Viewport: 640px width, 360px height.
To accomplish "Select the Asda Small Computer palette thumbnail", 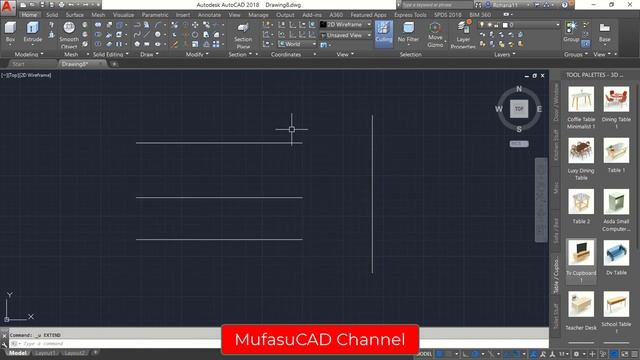I will 616,202.
